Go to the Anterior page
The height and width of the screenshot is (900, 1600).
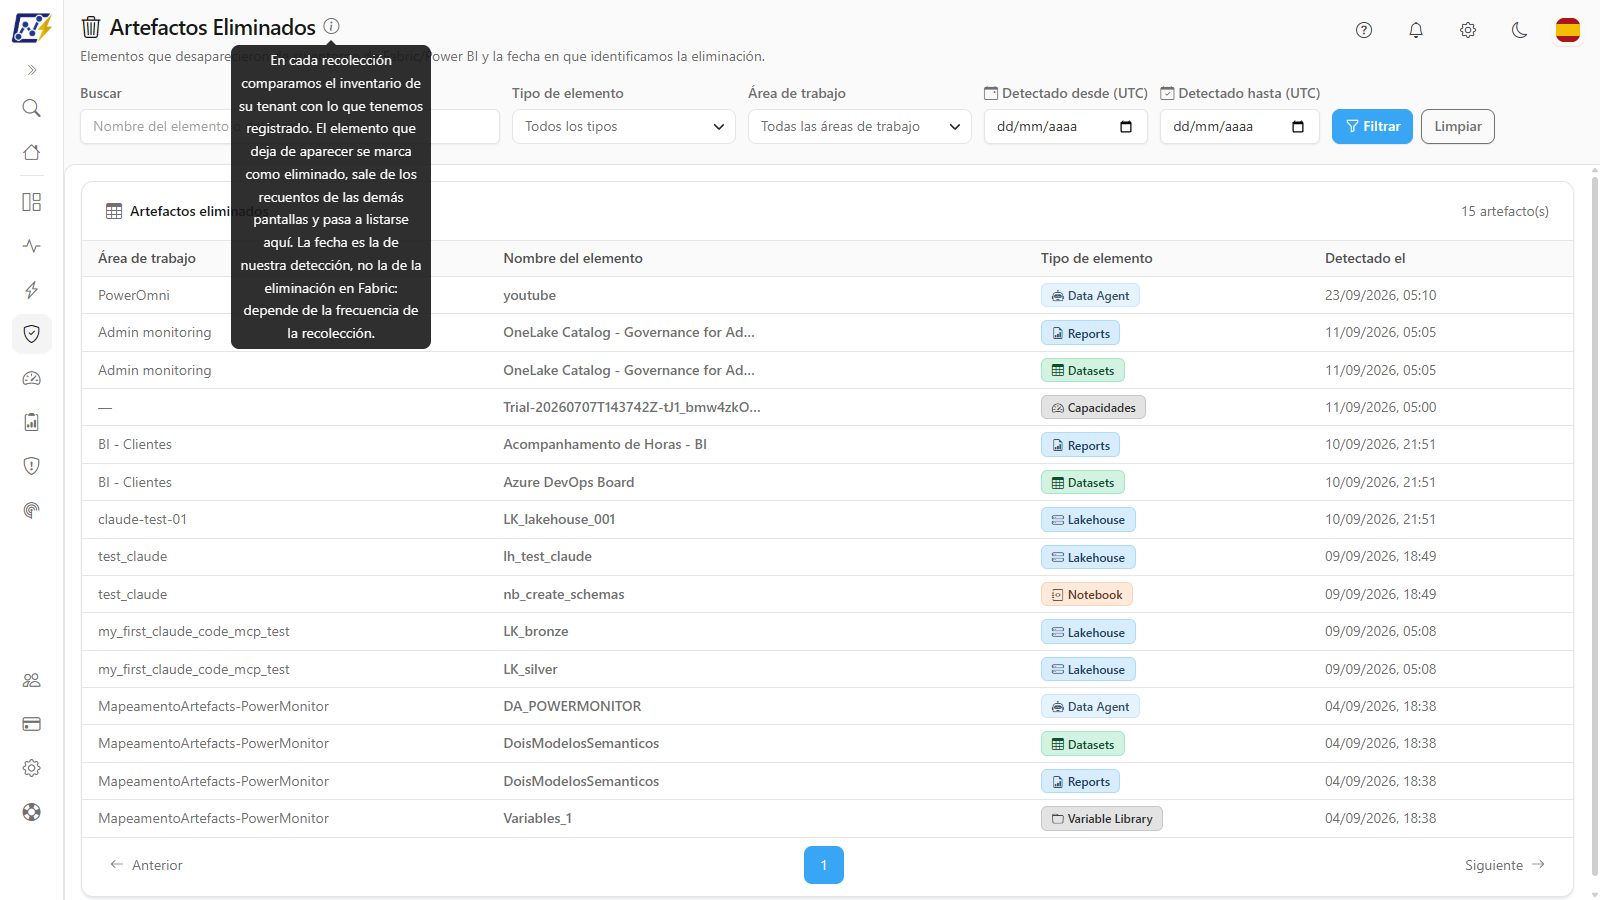(x=146, y=865)
